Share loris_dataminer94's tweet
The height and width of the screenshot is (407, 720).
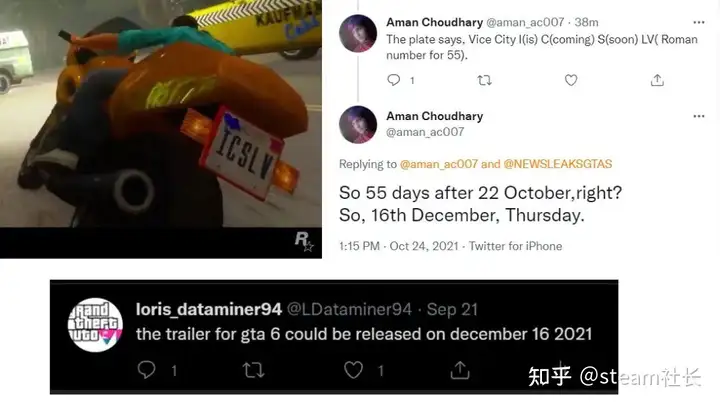[x=460, y=369]
